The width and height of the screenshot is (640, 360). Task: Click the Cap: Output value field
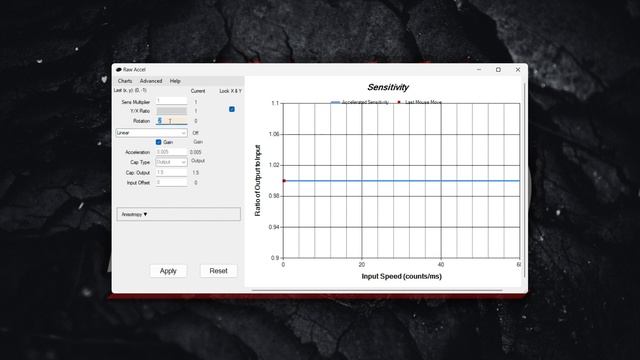click(171, 172)
